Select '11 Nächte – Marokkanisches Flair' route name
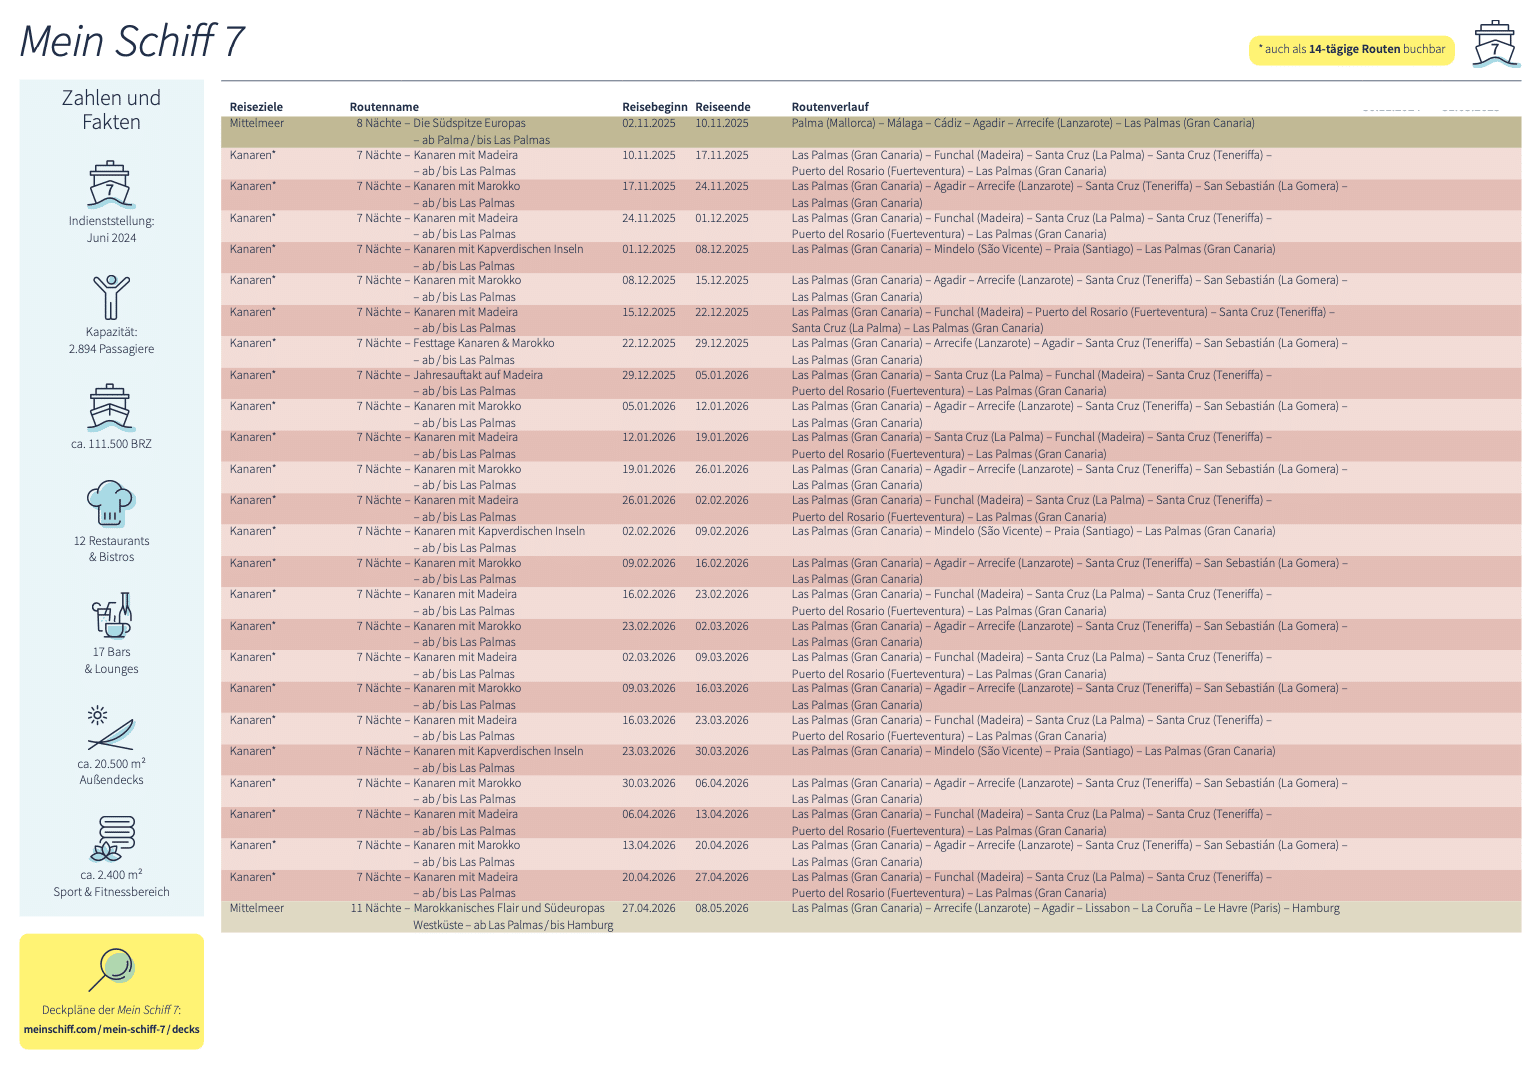The image size is (1539, 1067). [x=477, y=909]
